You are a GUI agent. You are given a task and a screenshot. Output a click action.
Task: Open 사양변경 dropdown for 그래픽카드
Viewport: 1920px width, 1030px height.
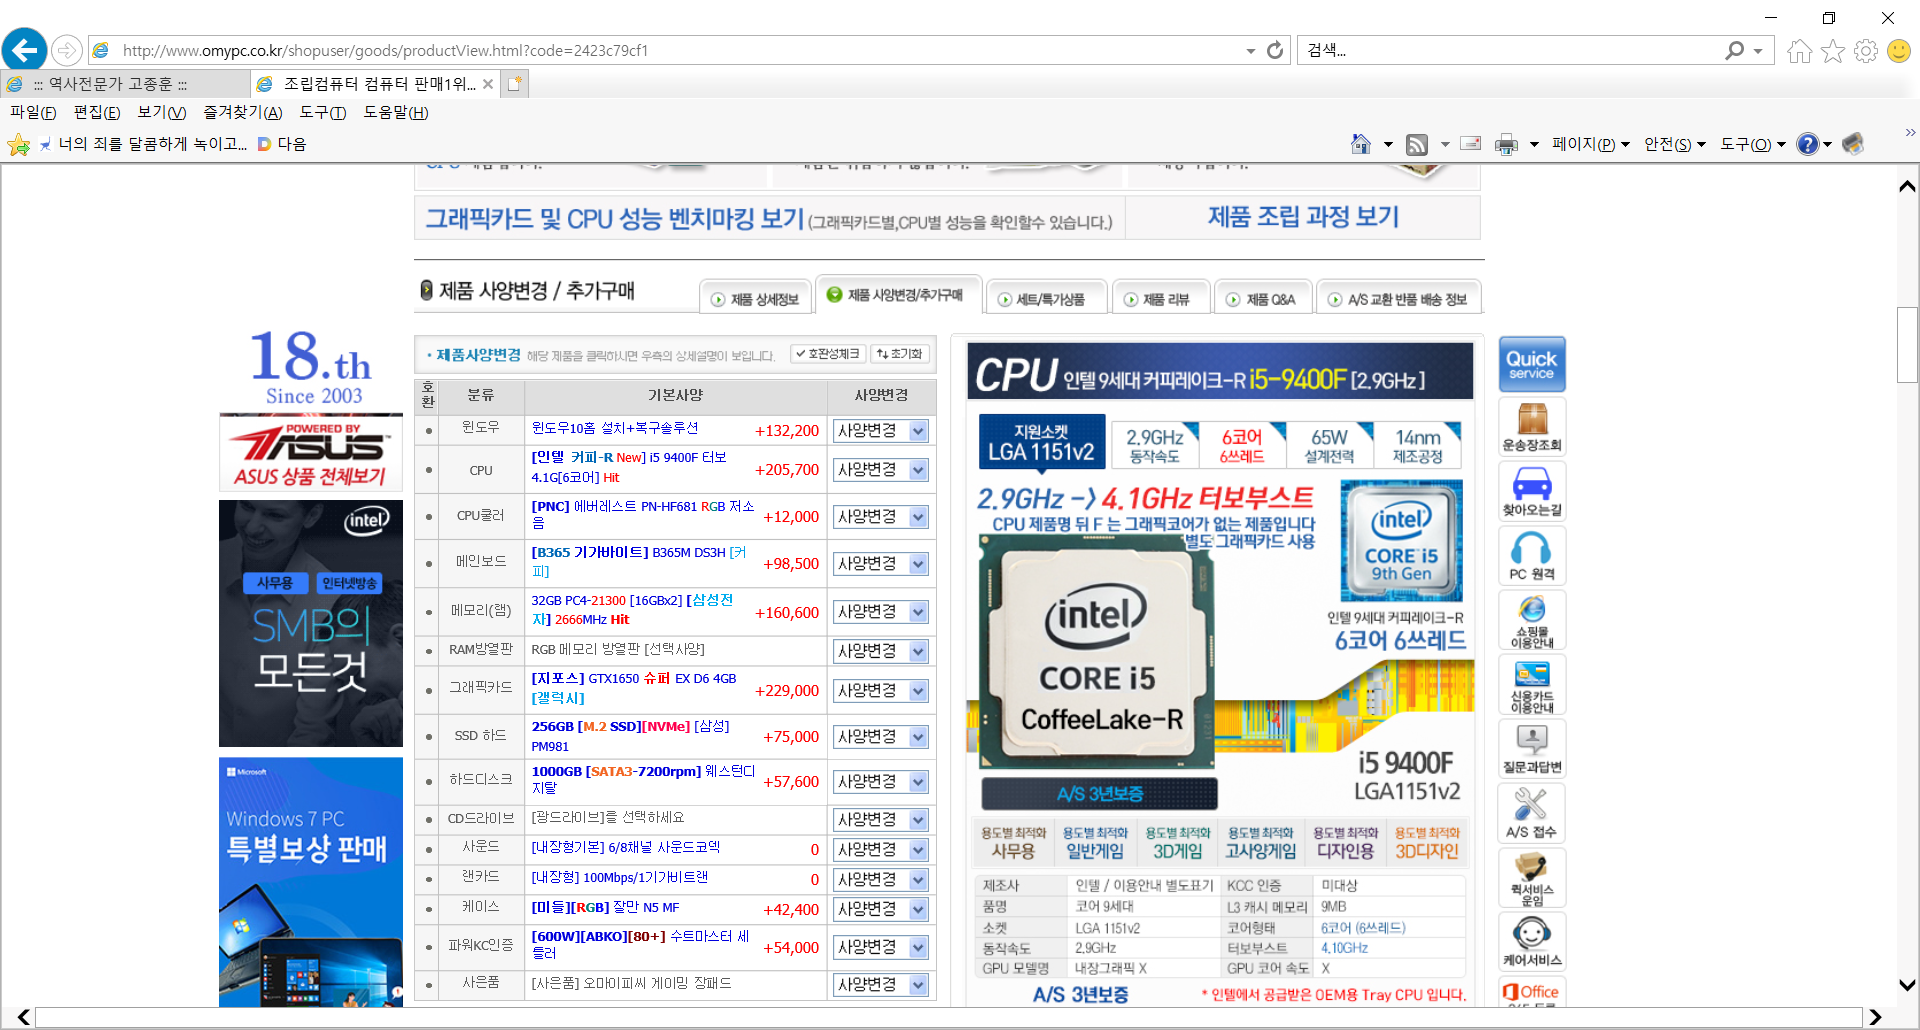pyautogui.click(x=881, y=691)
